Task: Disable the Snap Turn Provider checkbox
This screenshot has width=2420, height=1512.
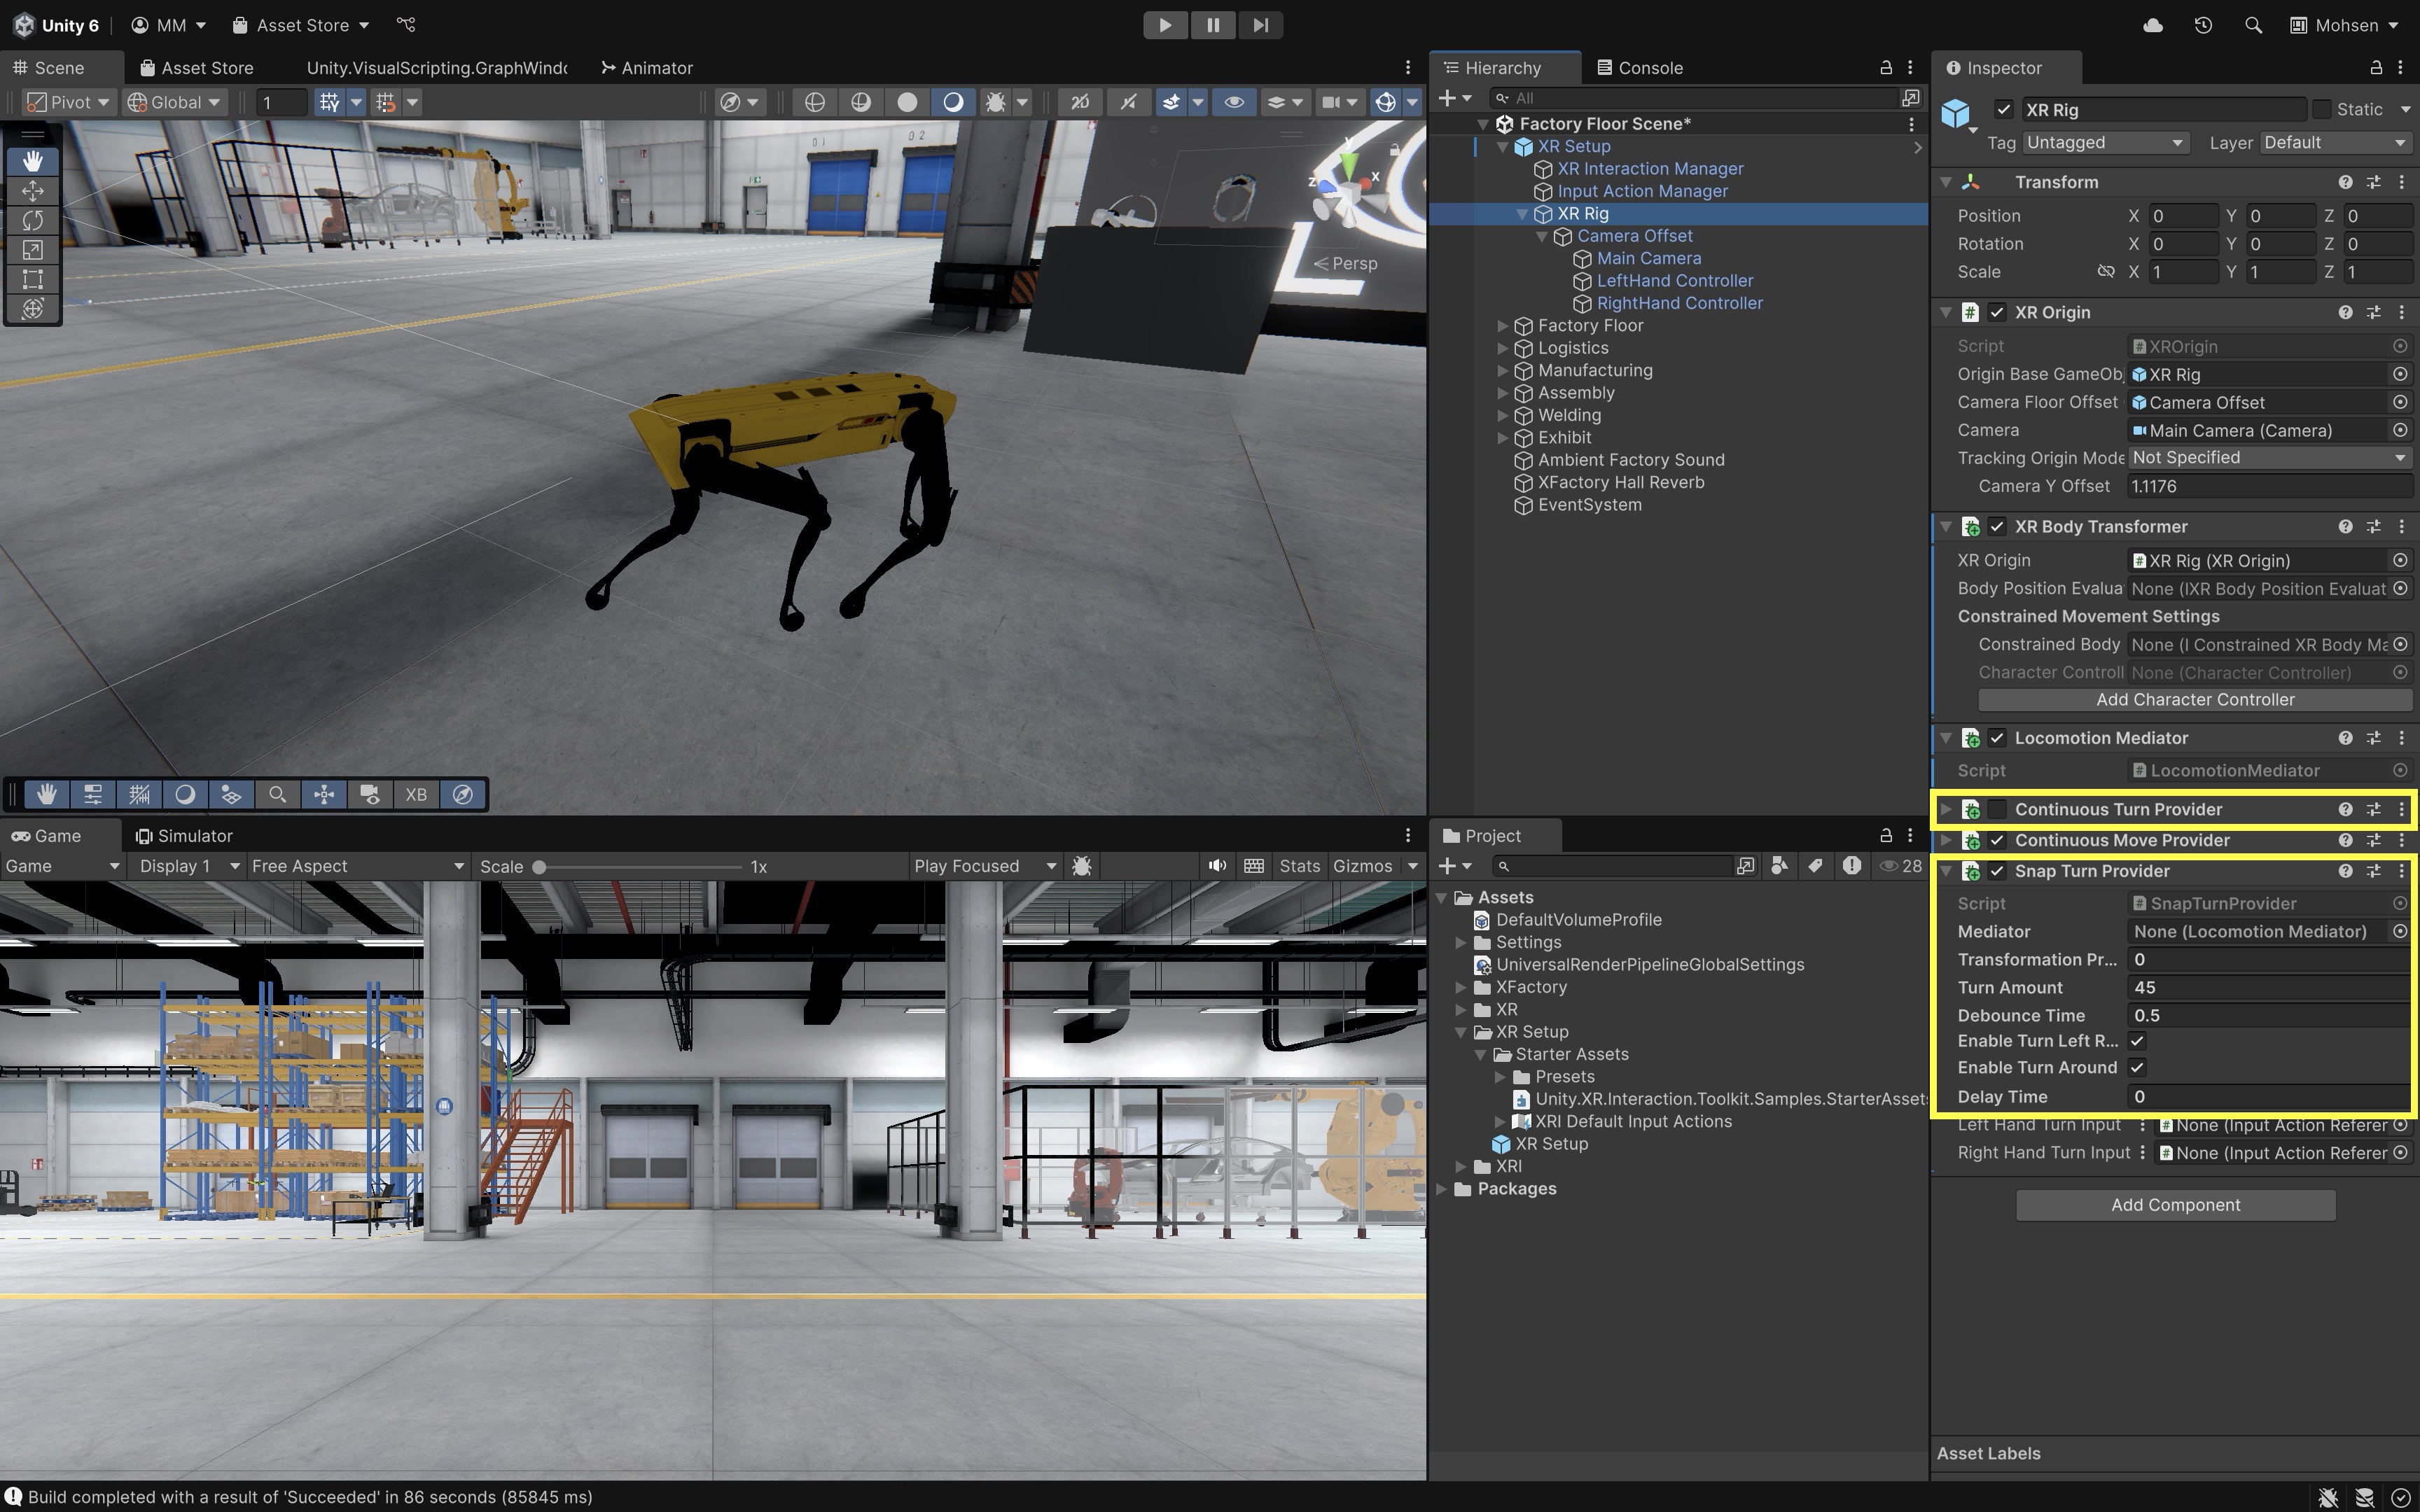Action: (x=1997, y=871)
